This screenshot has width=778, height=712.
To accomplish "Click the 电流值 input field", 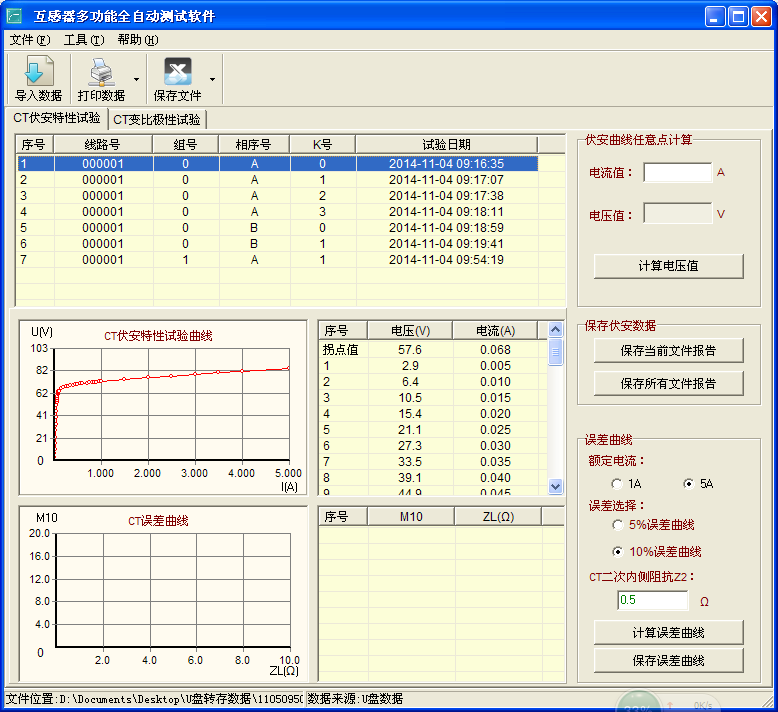I will (677, 173).
